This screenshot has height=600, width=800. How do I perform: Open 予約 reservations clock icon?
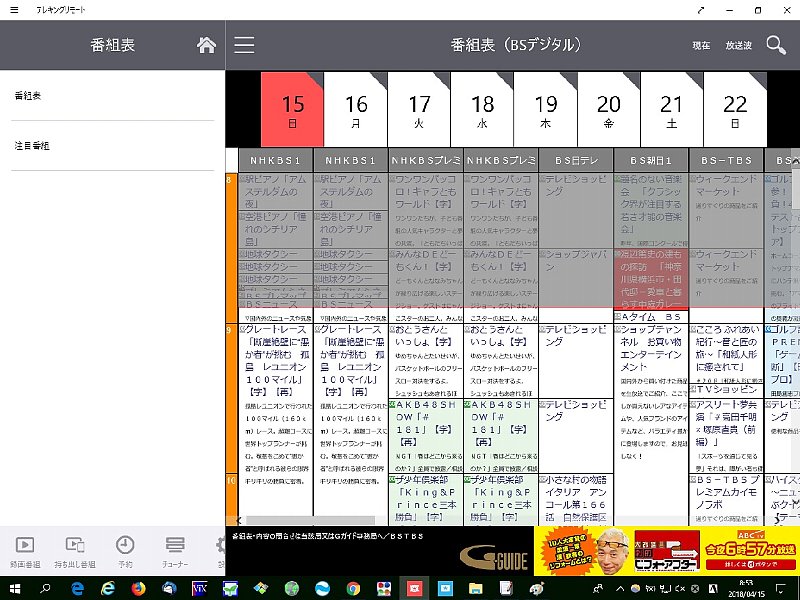pos(125,552)
